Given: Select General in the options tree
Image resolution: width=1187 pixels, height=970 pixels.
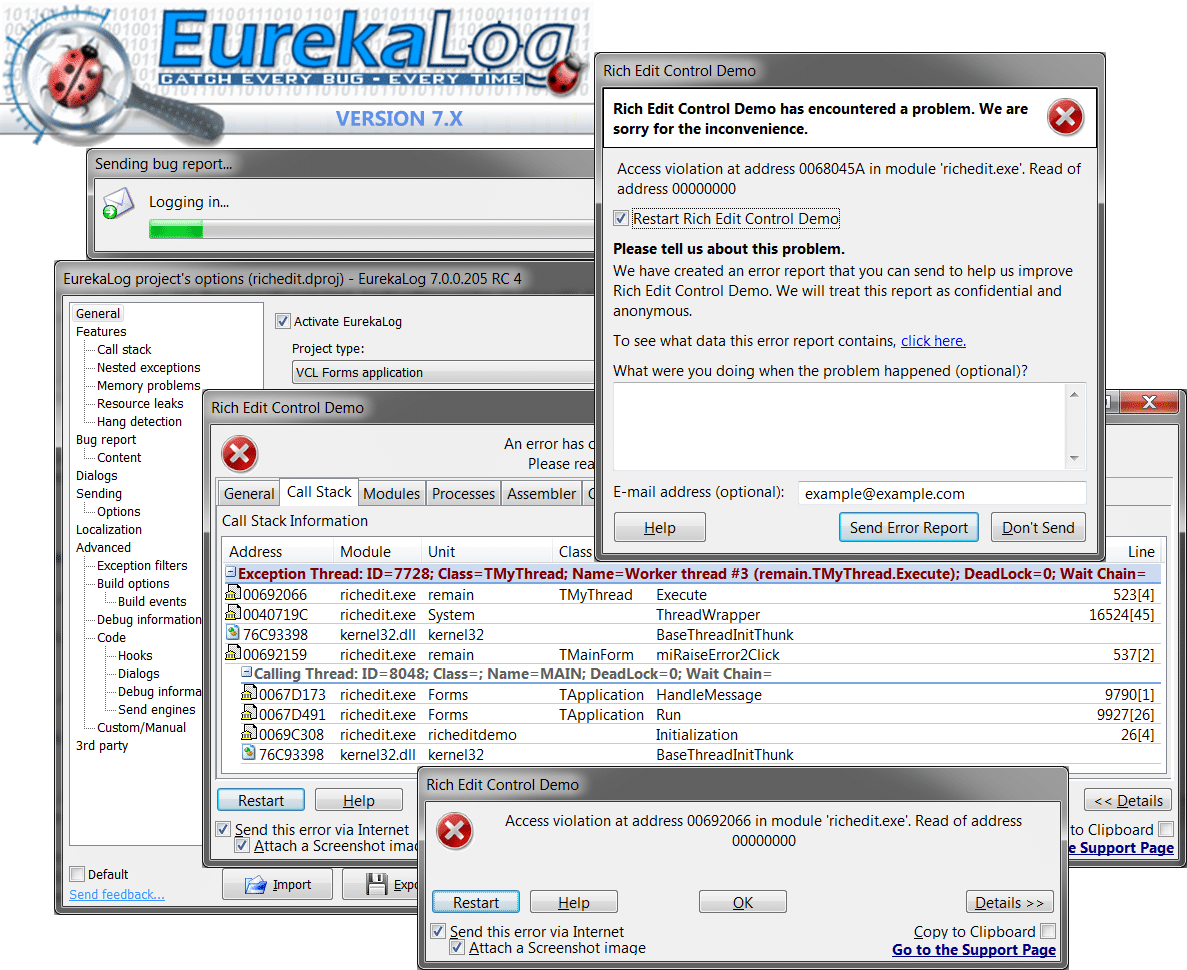Looking at the screenshot, I should [98, 313].
